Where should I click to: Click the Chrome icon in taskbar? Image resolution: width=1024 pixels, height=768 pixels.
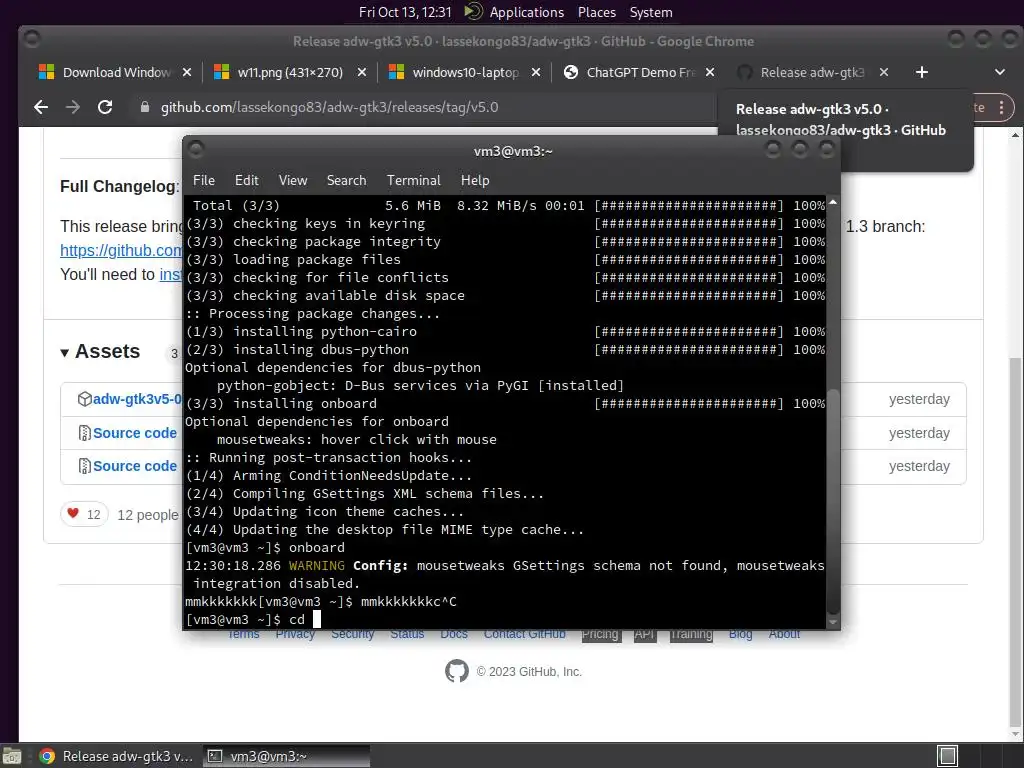click(47, 756)
